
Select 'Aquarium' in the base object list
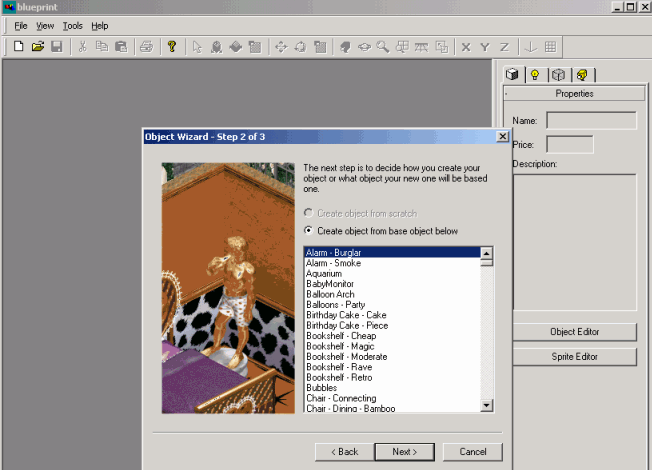click(324, 273)
